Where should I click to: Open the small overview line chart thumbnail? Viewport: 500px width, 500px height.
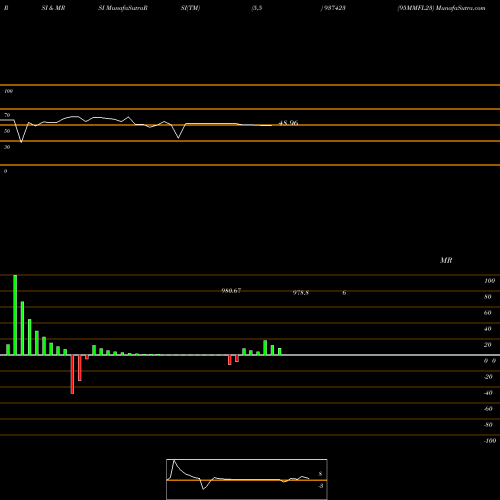click(x=247, y=479)
